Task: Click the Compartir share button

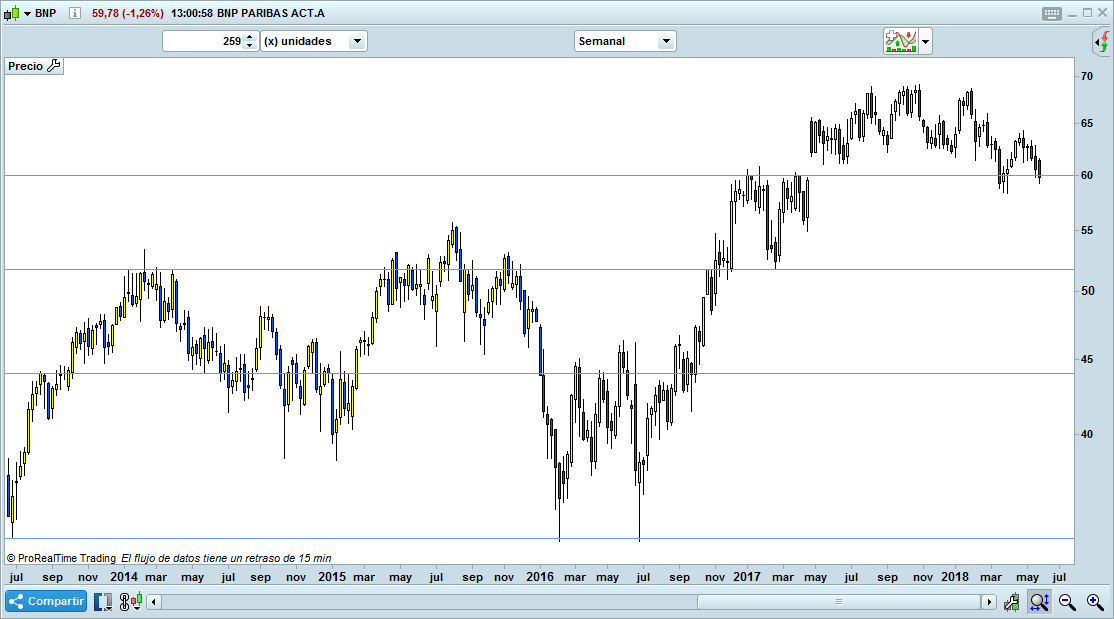Action: click(46, 602)
